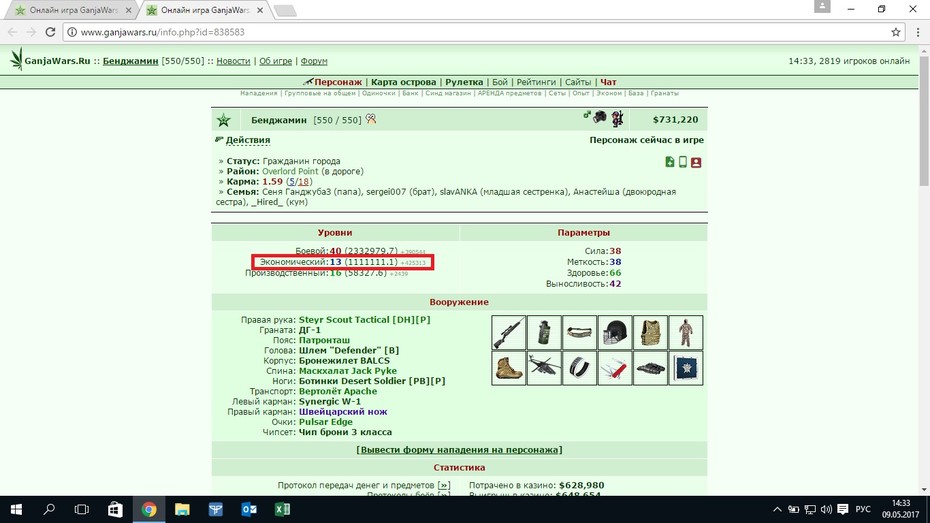Image resolution: width=930 pixels, height=523 pixels.
Task: Click the dark helmet achievement icon
Action: [x=600, y=117]
